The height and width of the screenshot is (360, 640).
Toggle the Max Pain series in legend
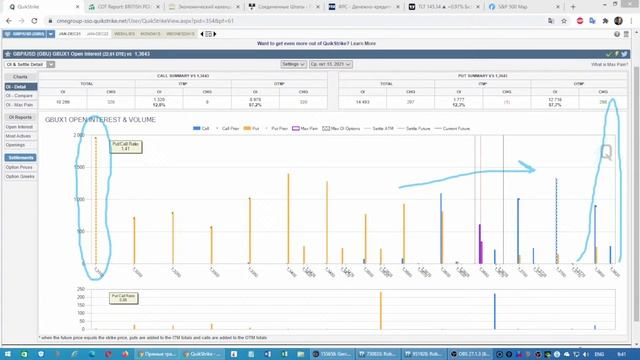305,129
